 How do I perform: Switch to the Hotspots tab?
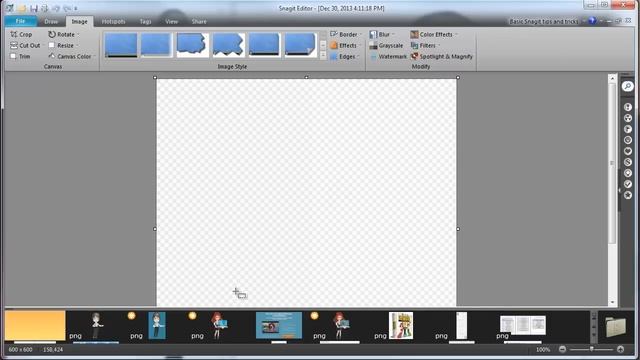pos(113,22)
